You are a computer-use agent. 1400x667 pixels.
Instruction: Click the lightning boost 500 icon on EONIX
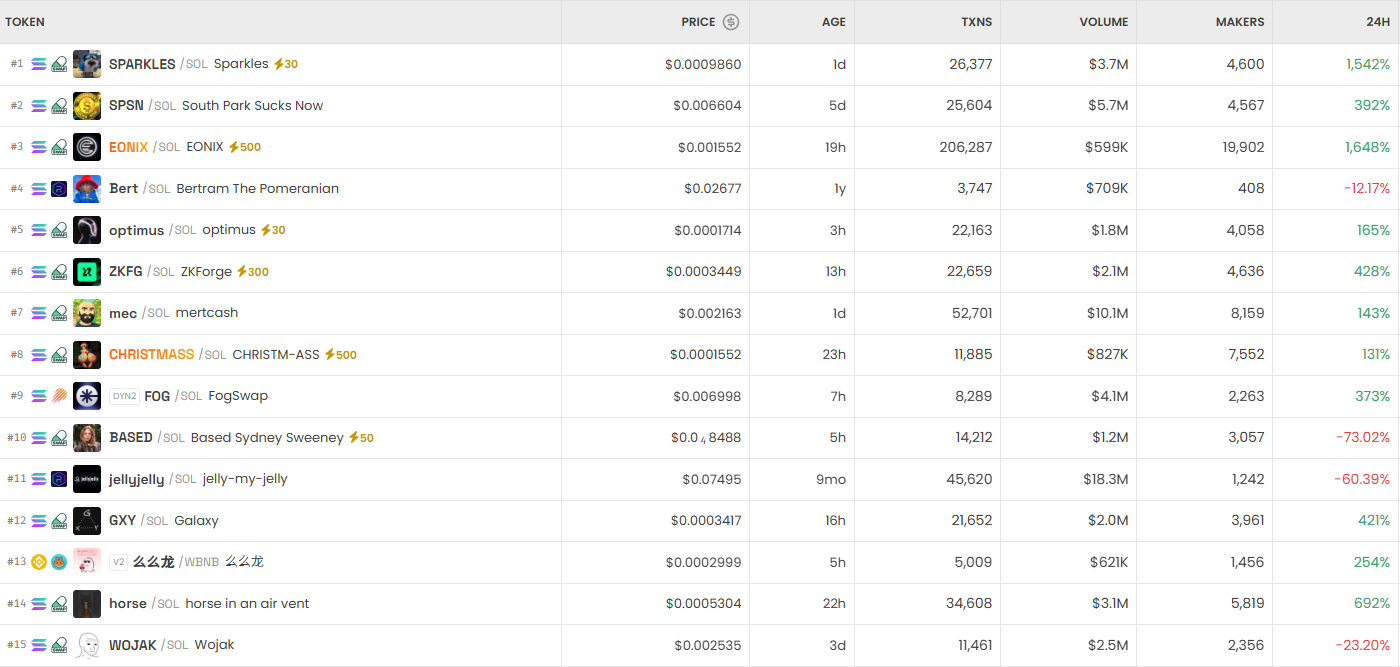(234, 147)
